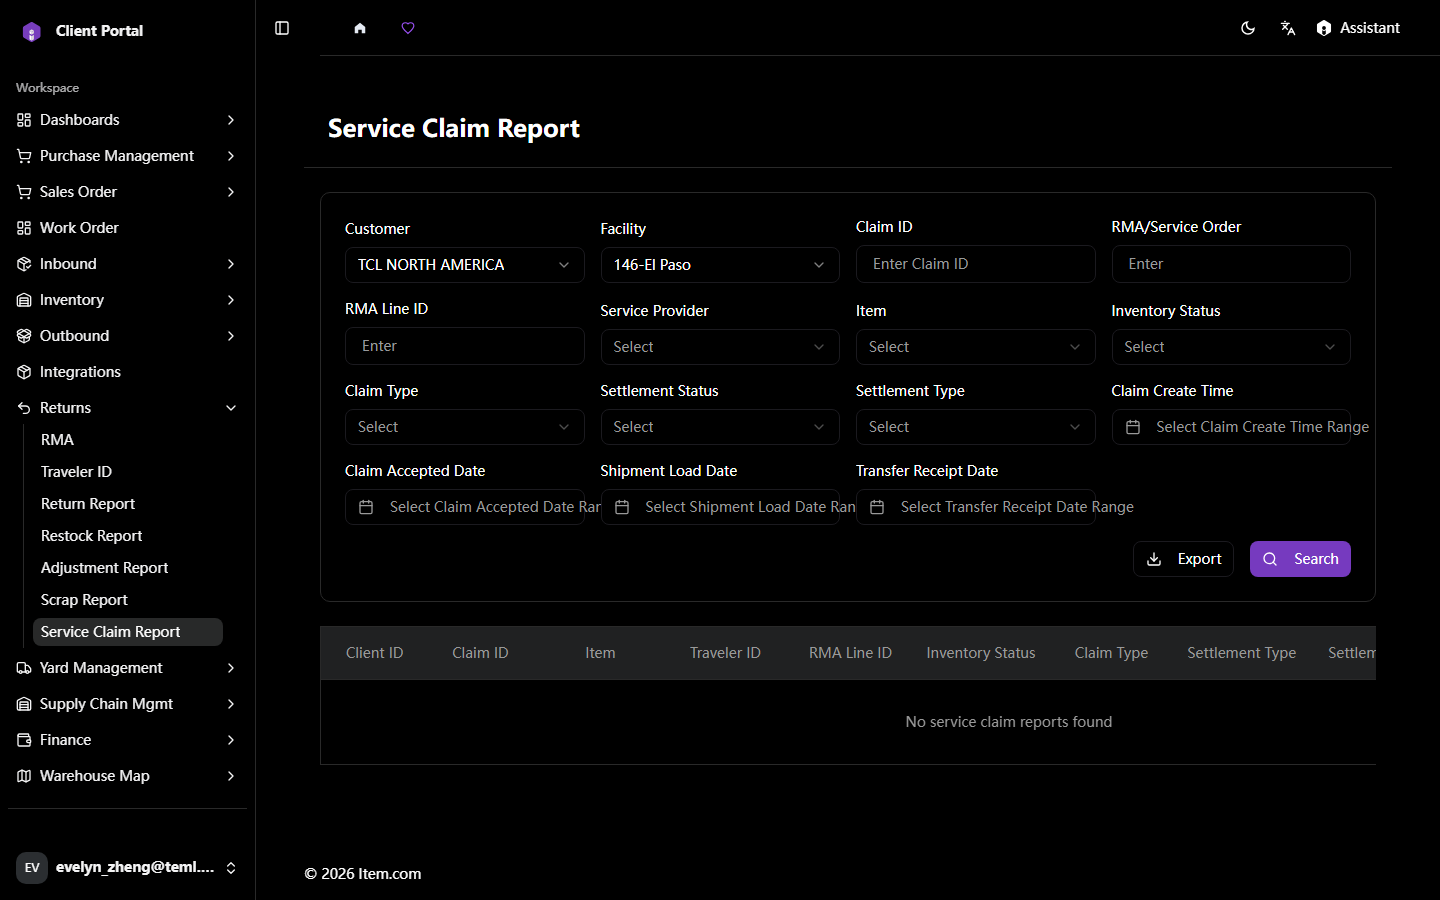
Task: Open Adjustment Report page
Action: [127, 568]
